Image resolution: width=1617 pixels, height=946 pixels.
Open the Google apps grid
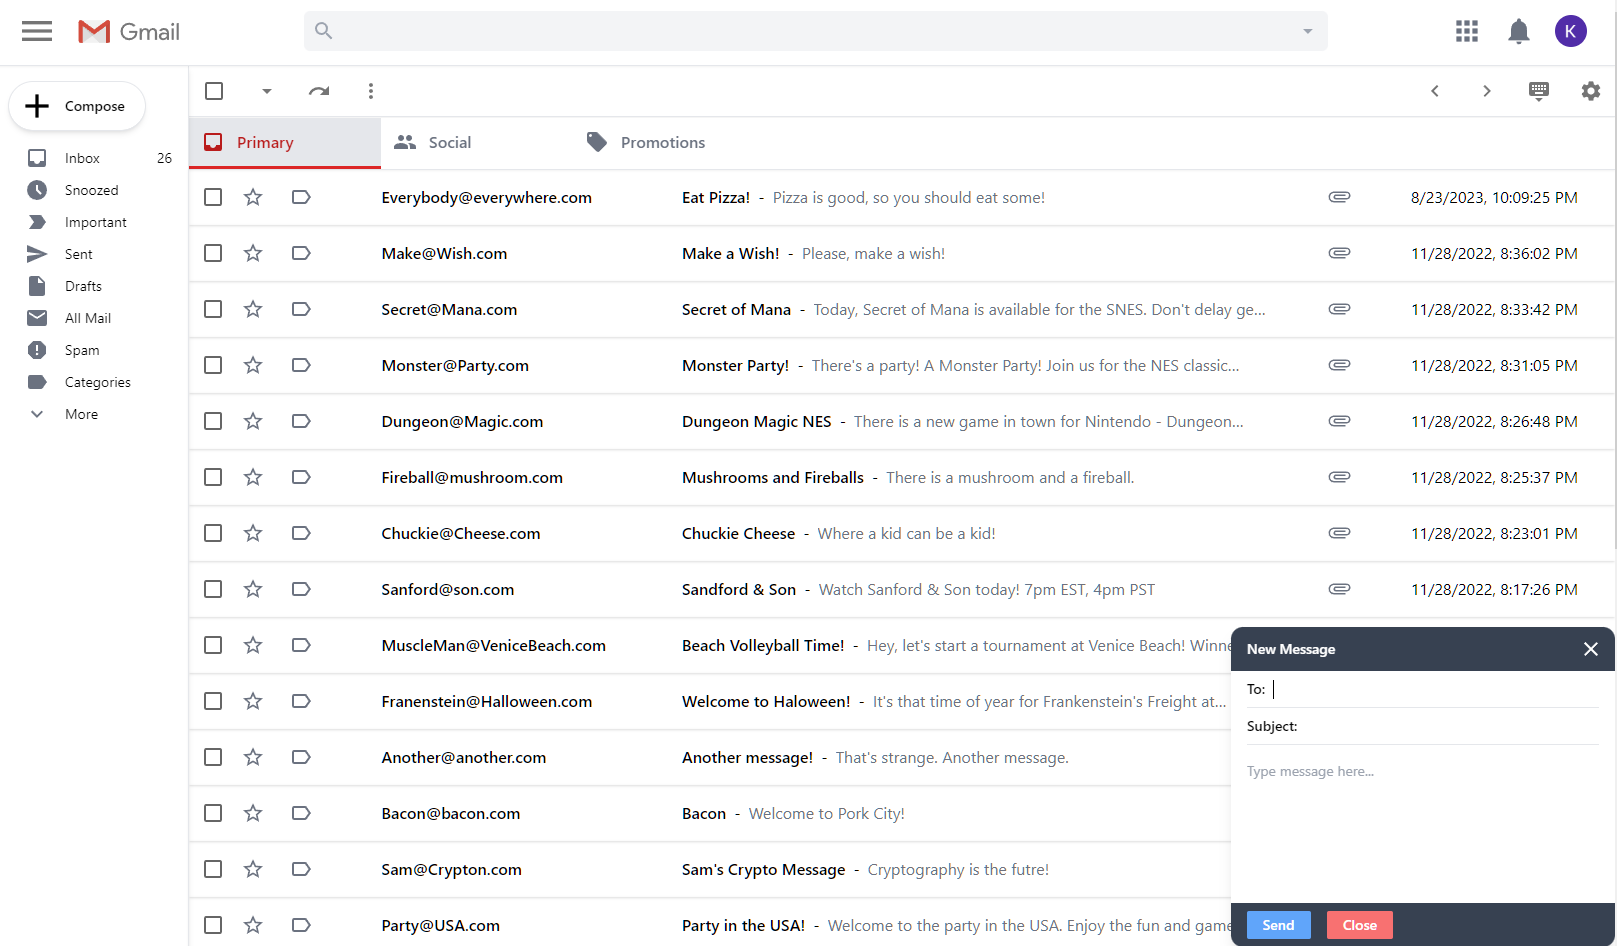(1467, 31)
